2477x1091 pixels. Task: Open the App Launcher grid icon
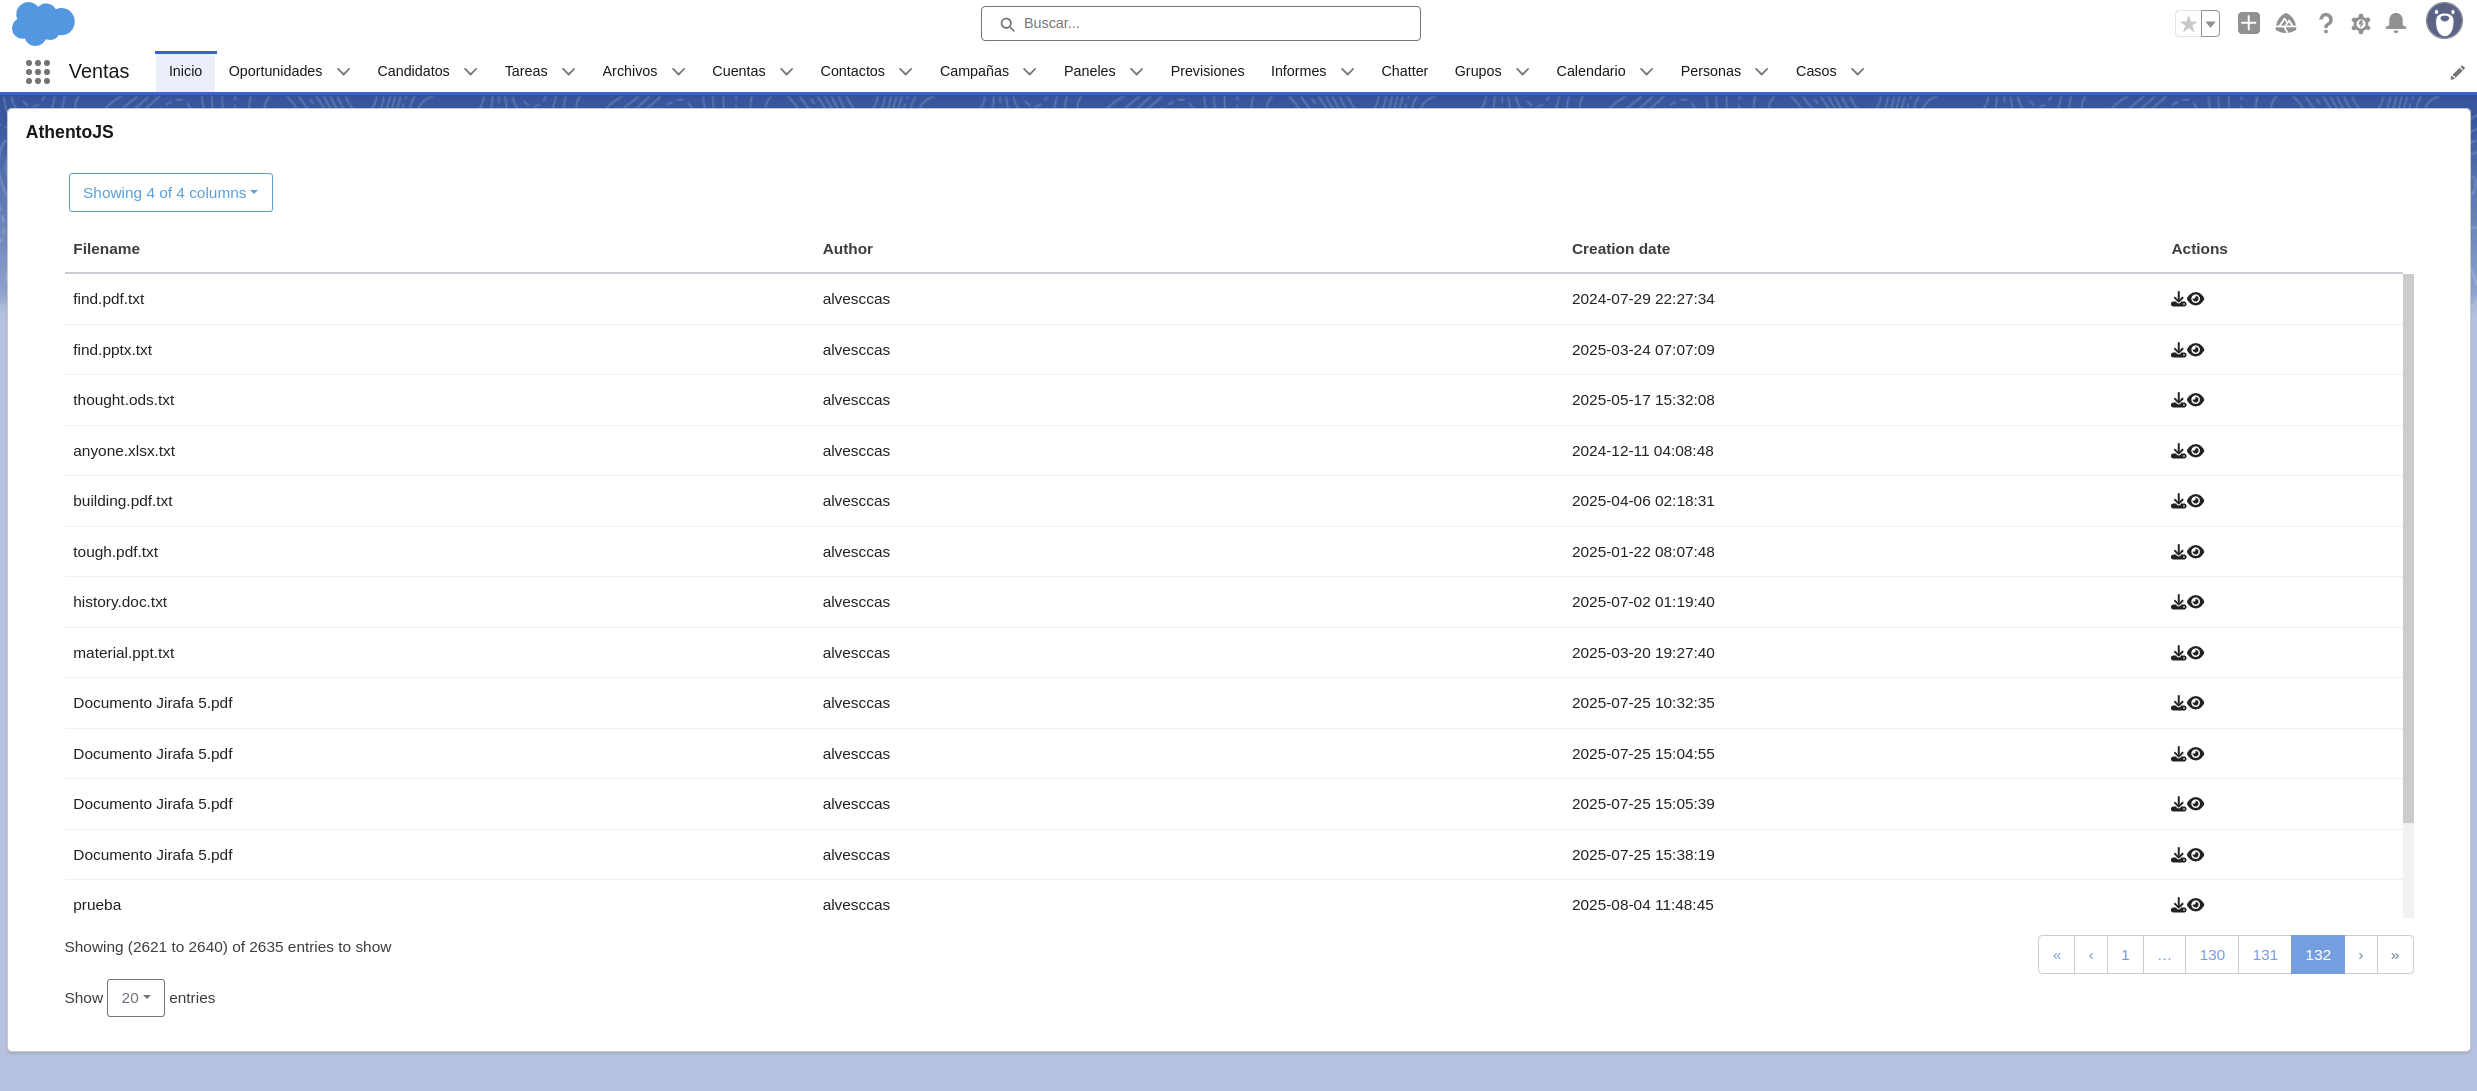(x=38, y=71)
